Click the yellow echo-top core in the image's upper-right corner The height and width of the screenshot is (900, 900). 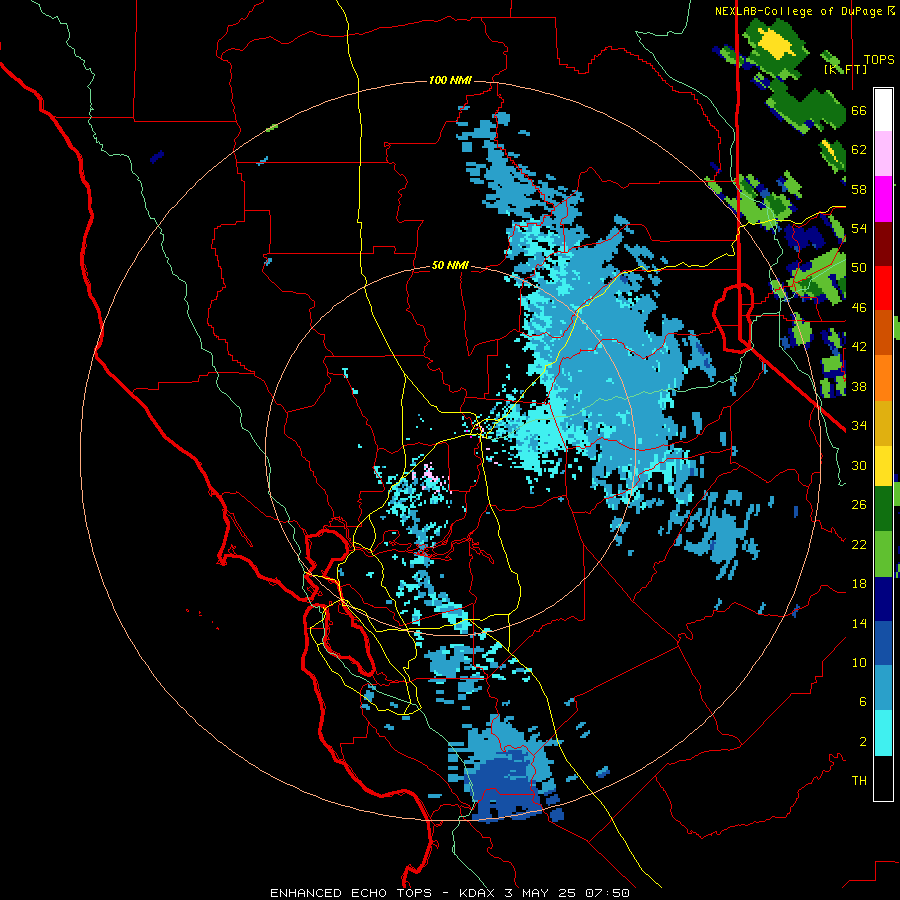(776, 43)
